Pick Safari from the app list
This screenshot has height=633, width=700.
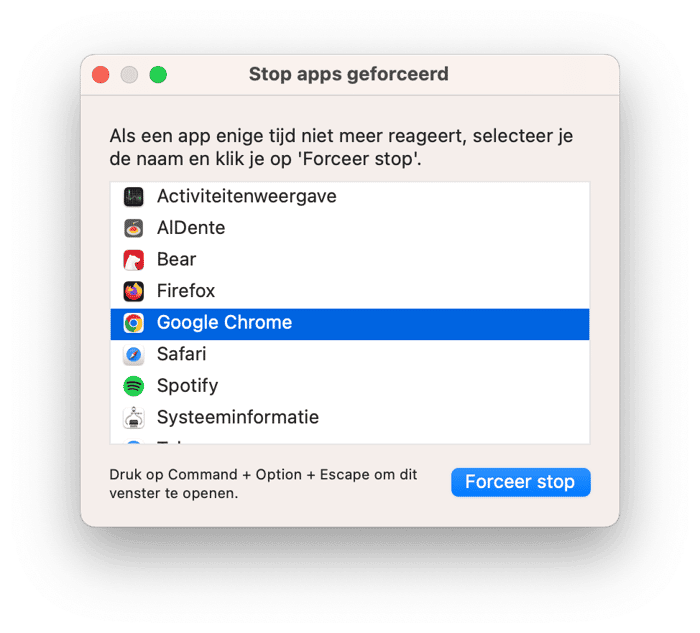[350, 355]
